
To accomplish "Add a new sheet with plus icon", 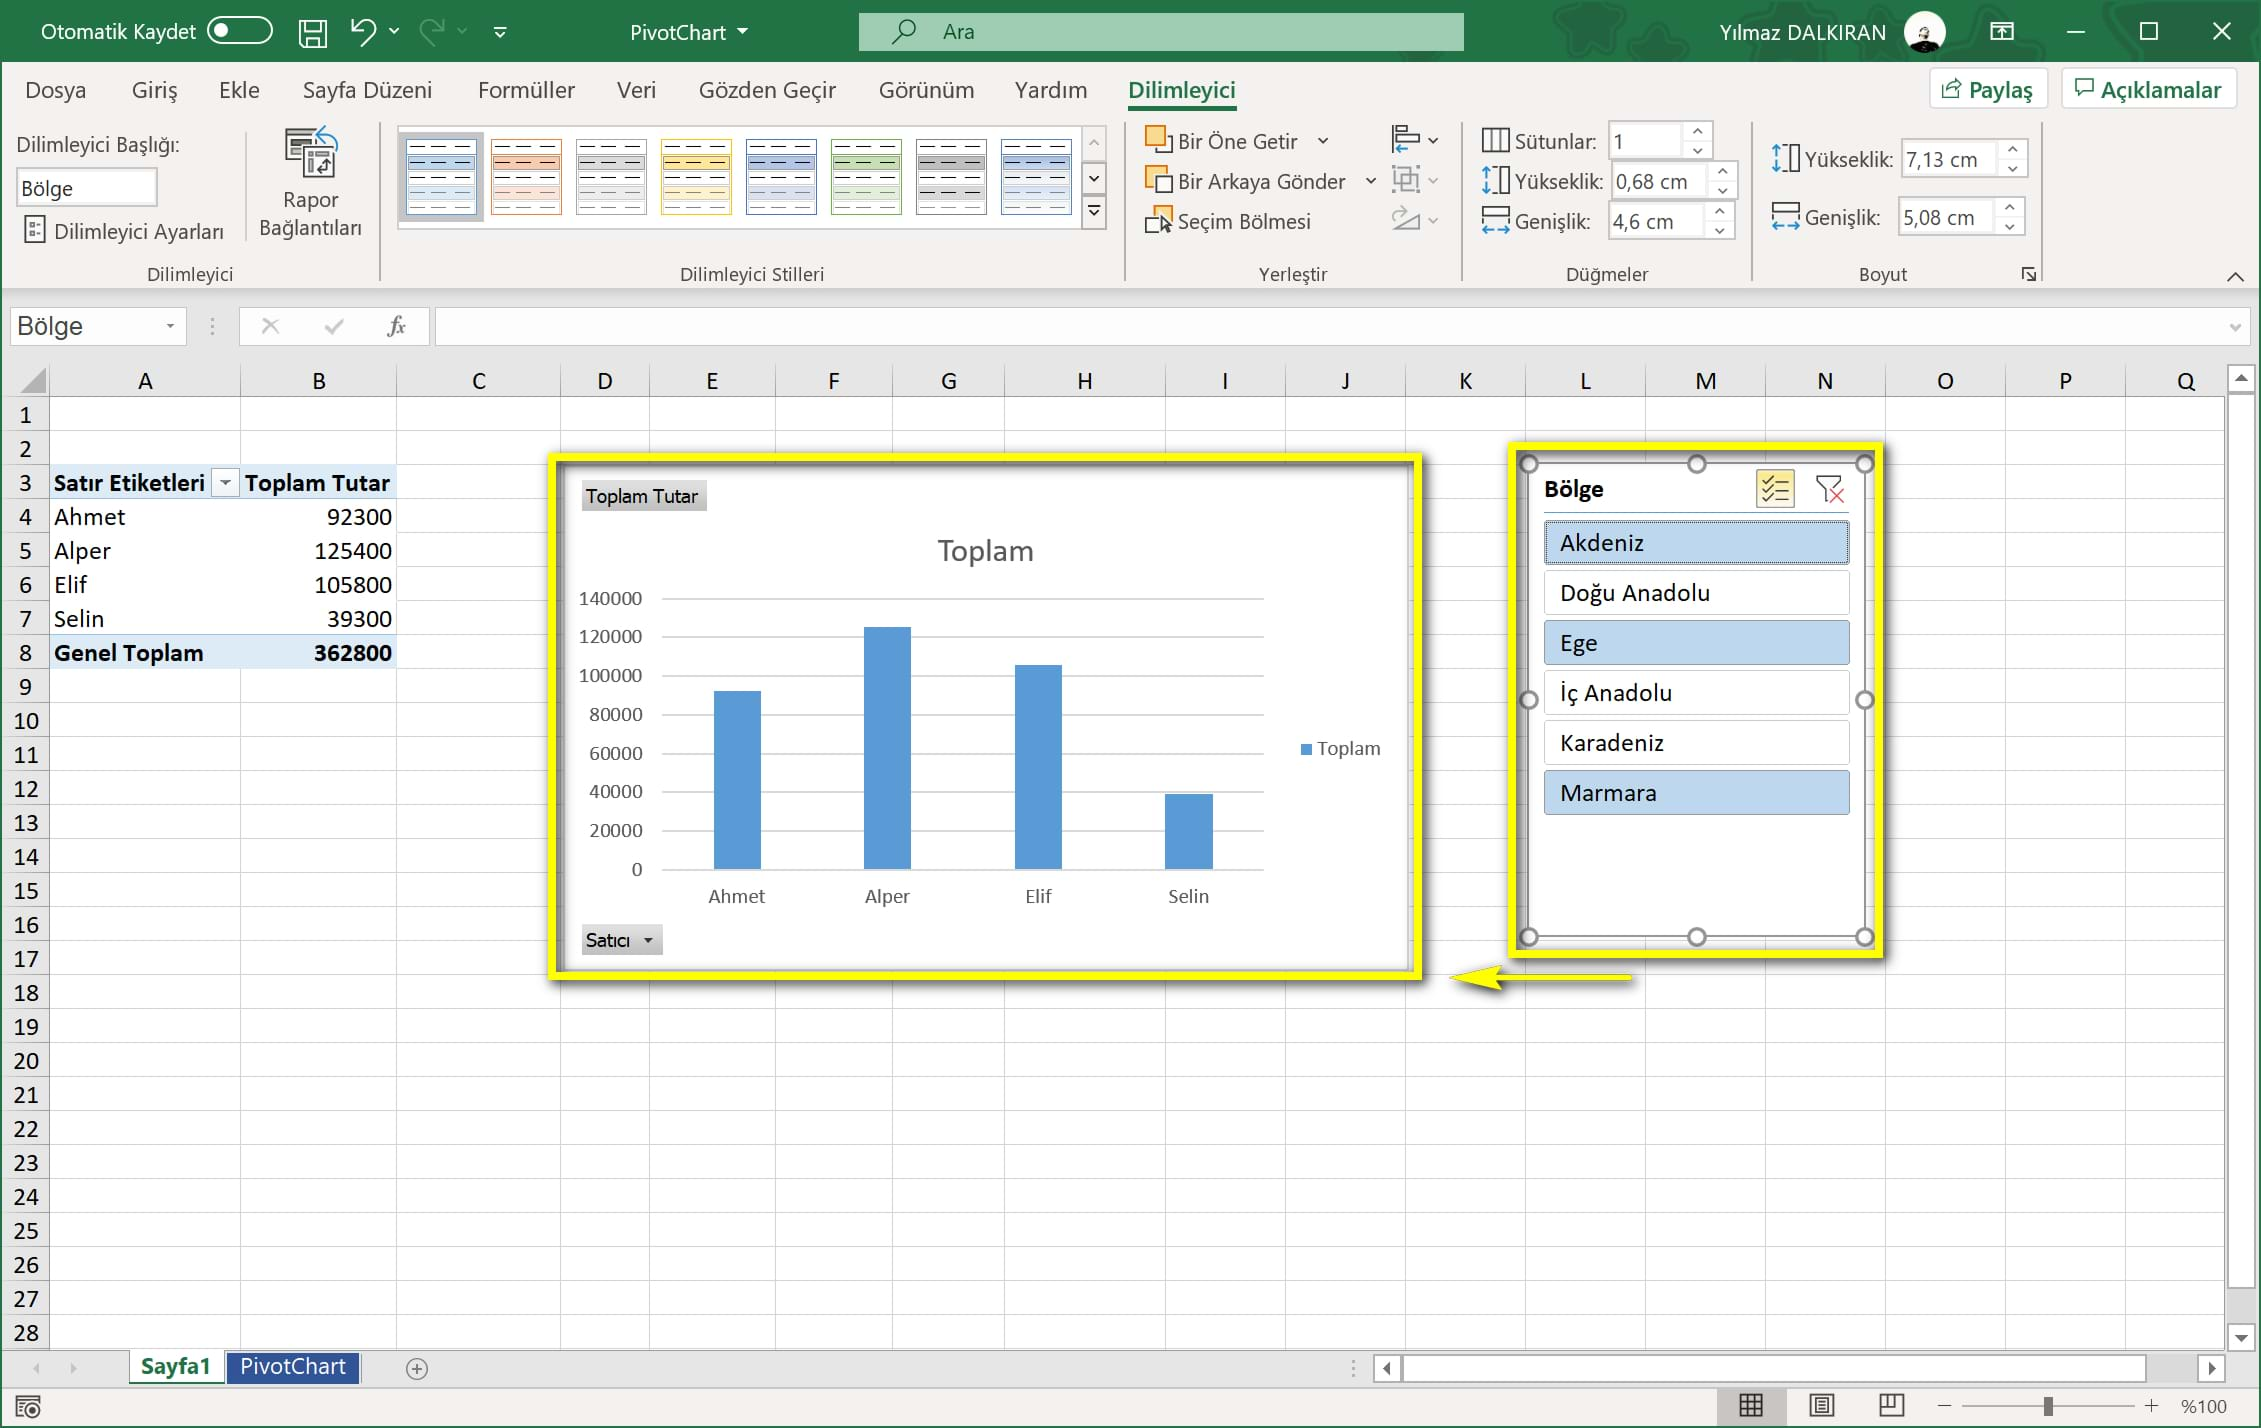I will click(417, 1369).
